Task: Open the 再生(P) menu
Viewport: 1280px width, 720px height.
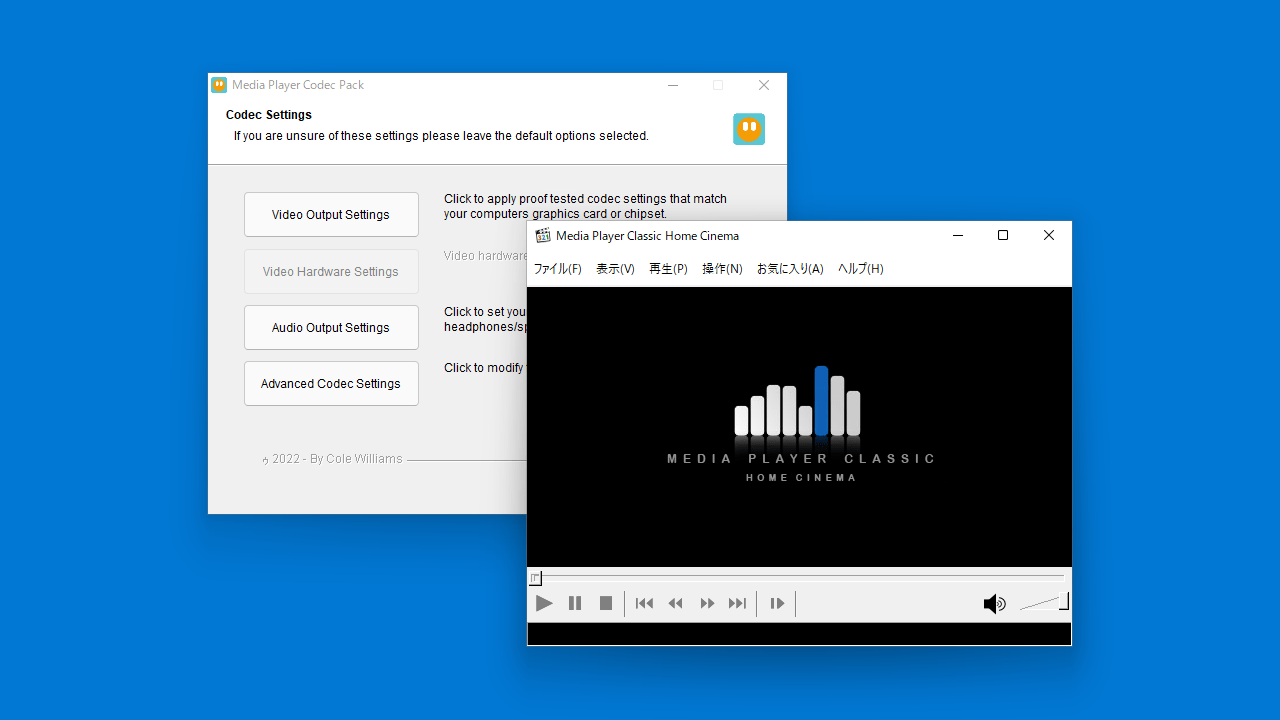Action: pyautogui.click(x=668, y=269)
